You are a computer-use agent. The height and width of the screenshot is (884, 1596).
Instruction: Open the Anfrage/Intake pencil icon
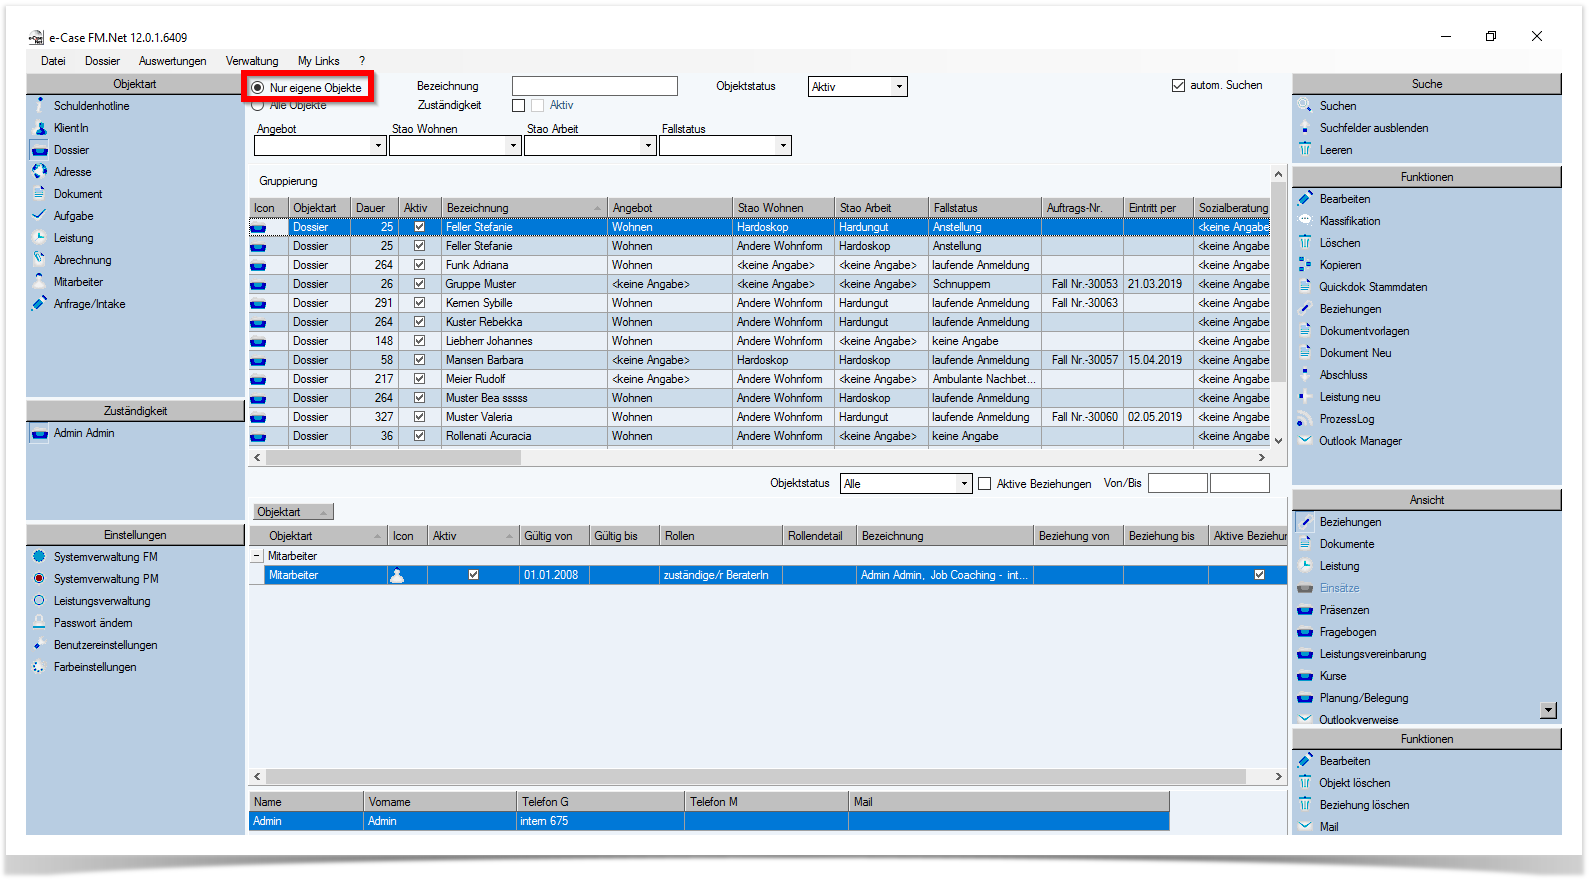(40, 303)
